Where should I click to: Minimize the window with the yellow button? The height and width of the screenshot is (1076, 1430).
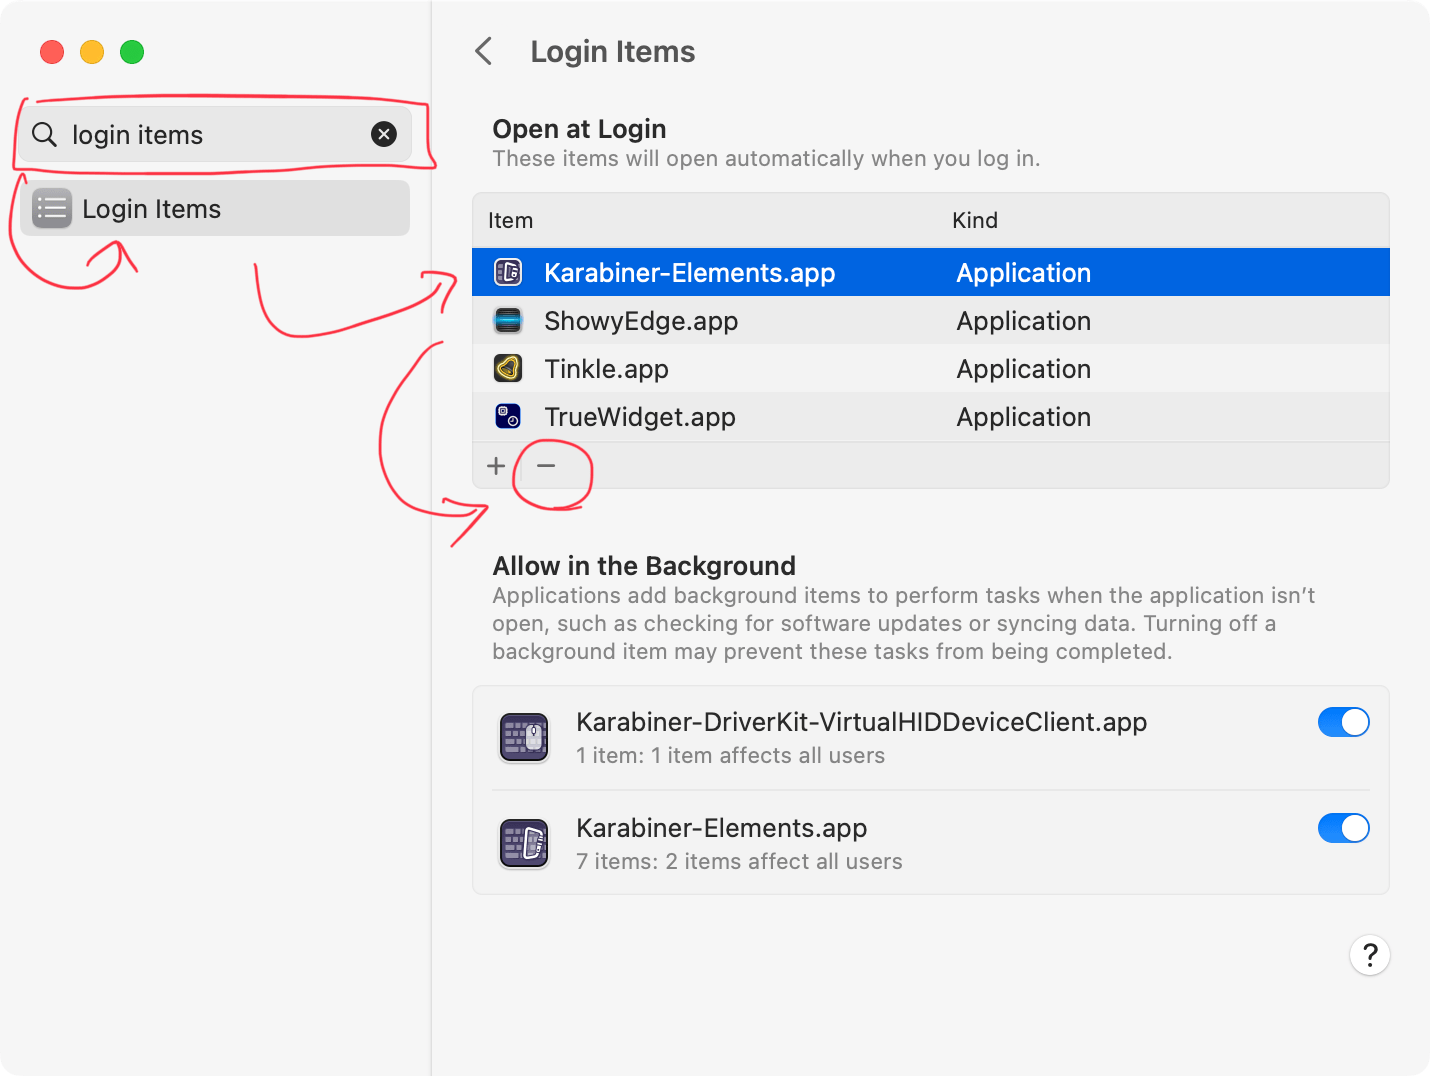pyautogui.click(x=92, y=52)
